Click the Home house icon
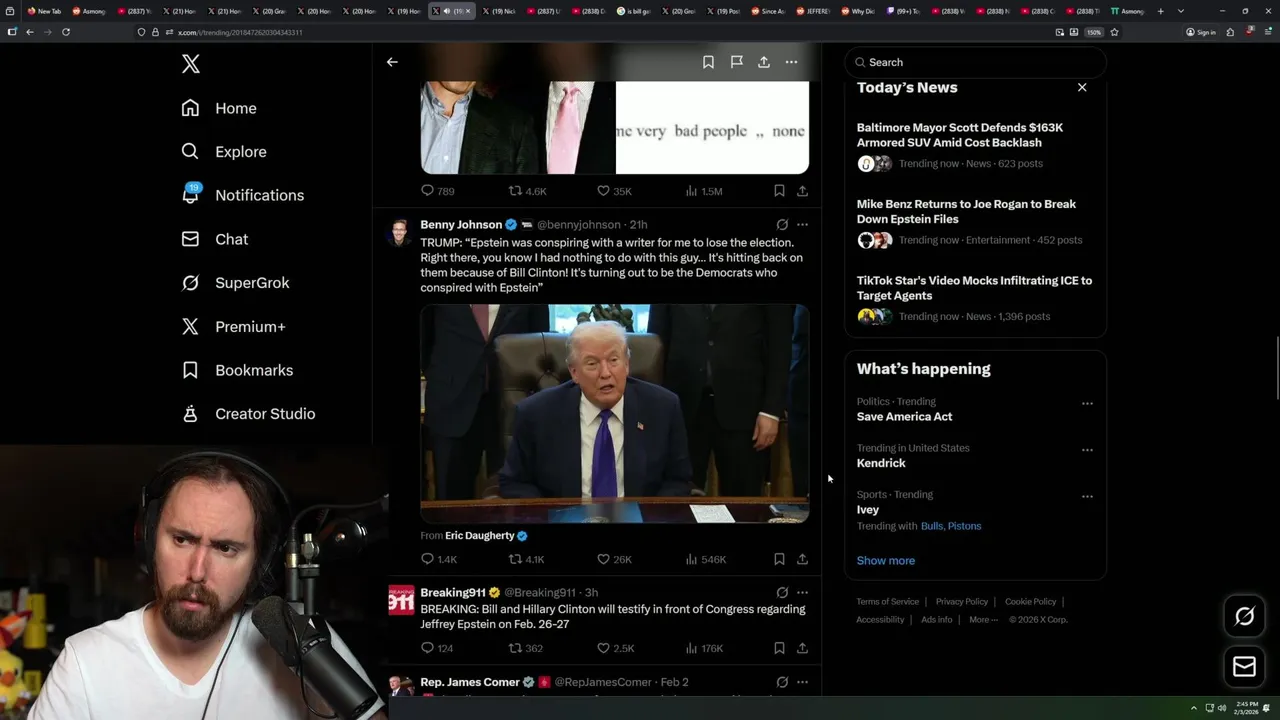1280x720 pixels. coord(190,108)
